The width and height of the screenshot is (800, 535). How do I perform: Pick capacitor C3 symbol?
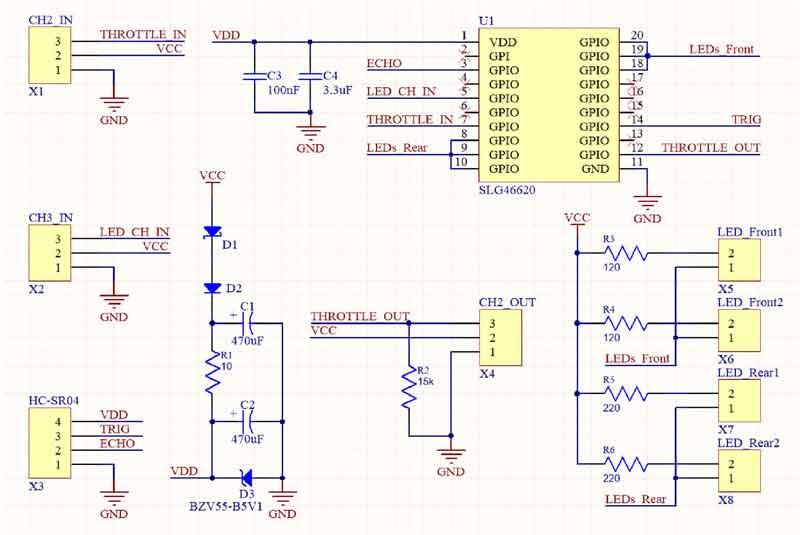click(x=254, y=77)
